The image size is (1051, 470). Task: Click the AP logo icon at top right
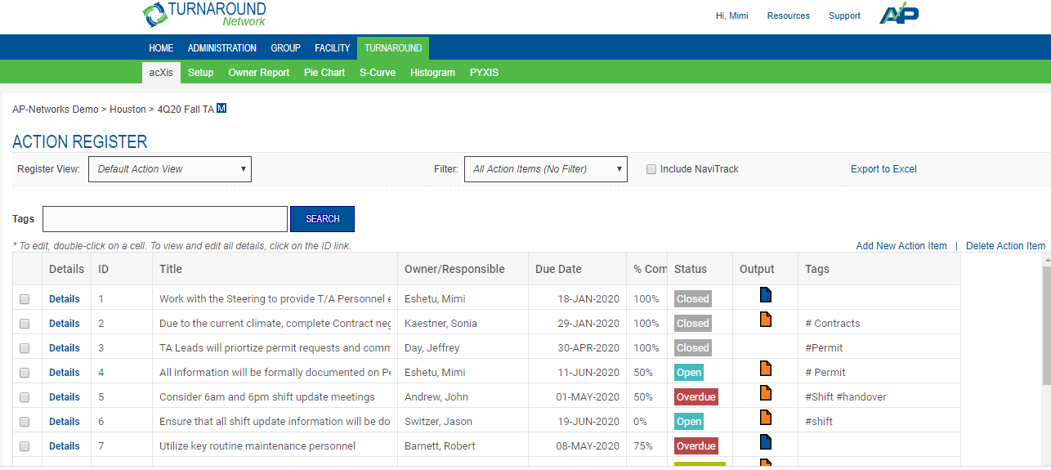[898, 15]
